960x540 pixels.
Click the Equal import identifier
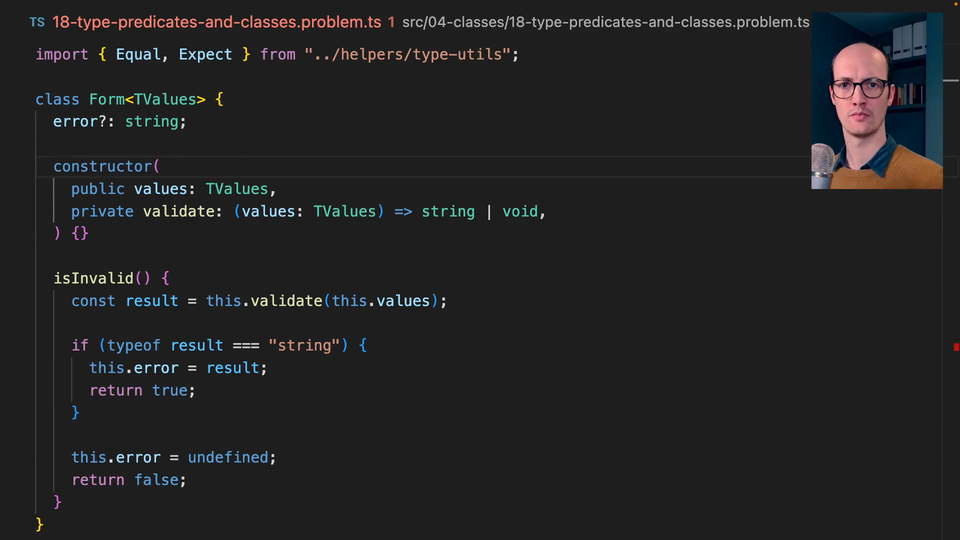point(138,55)
